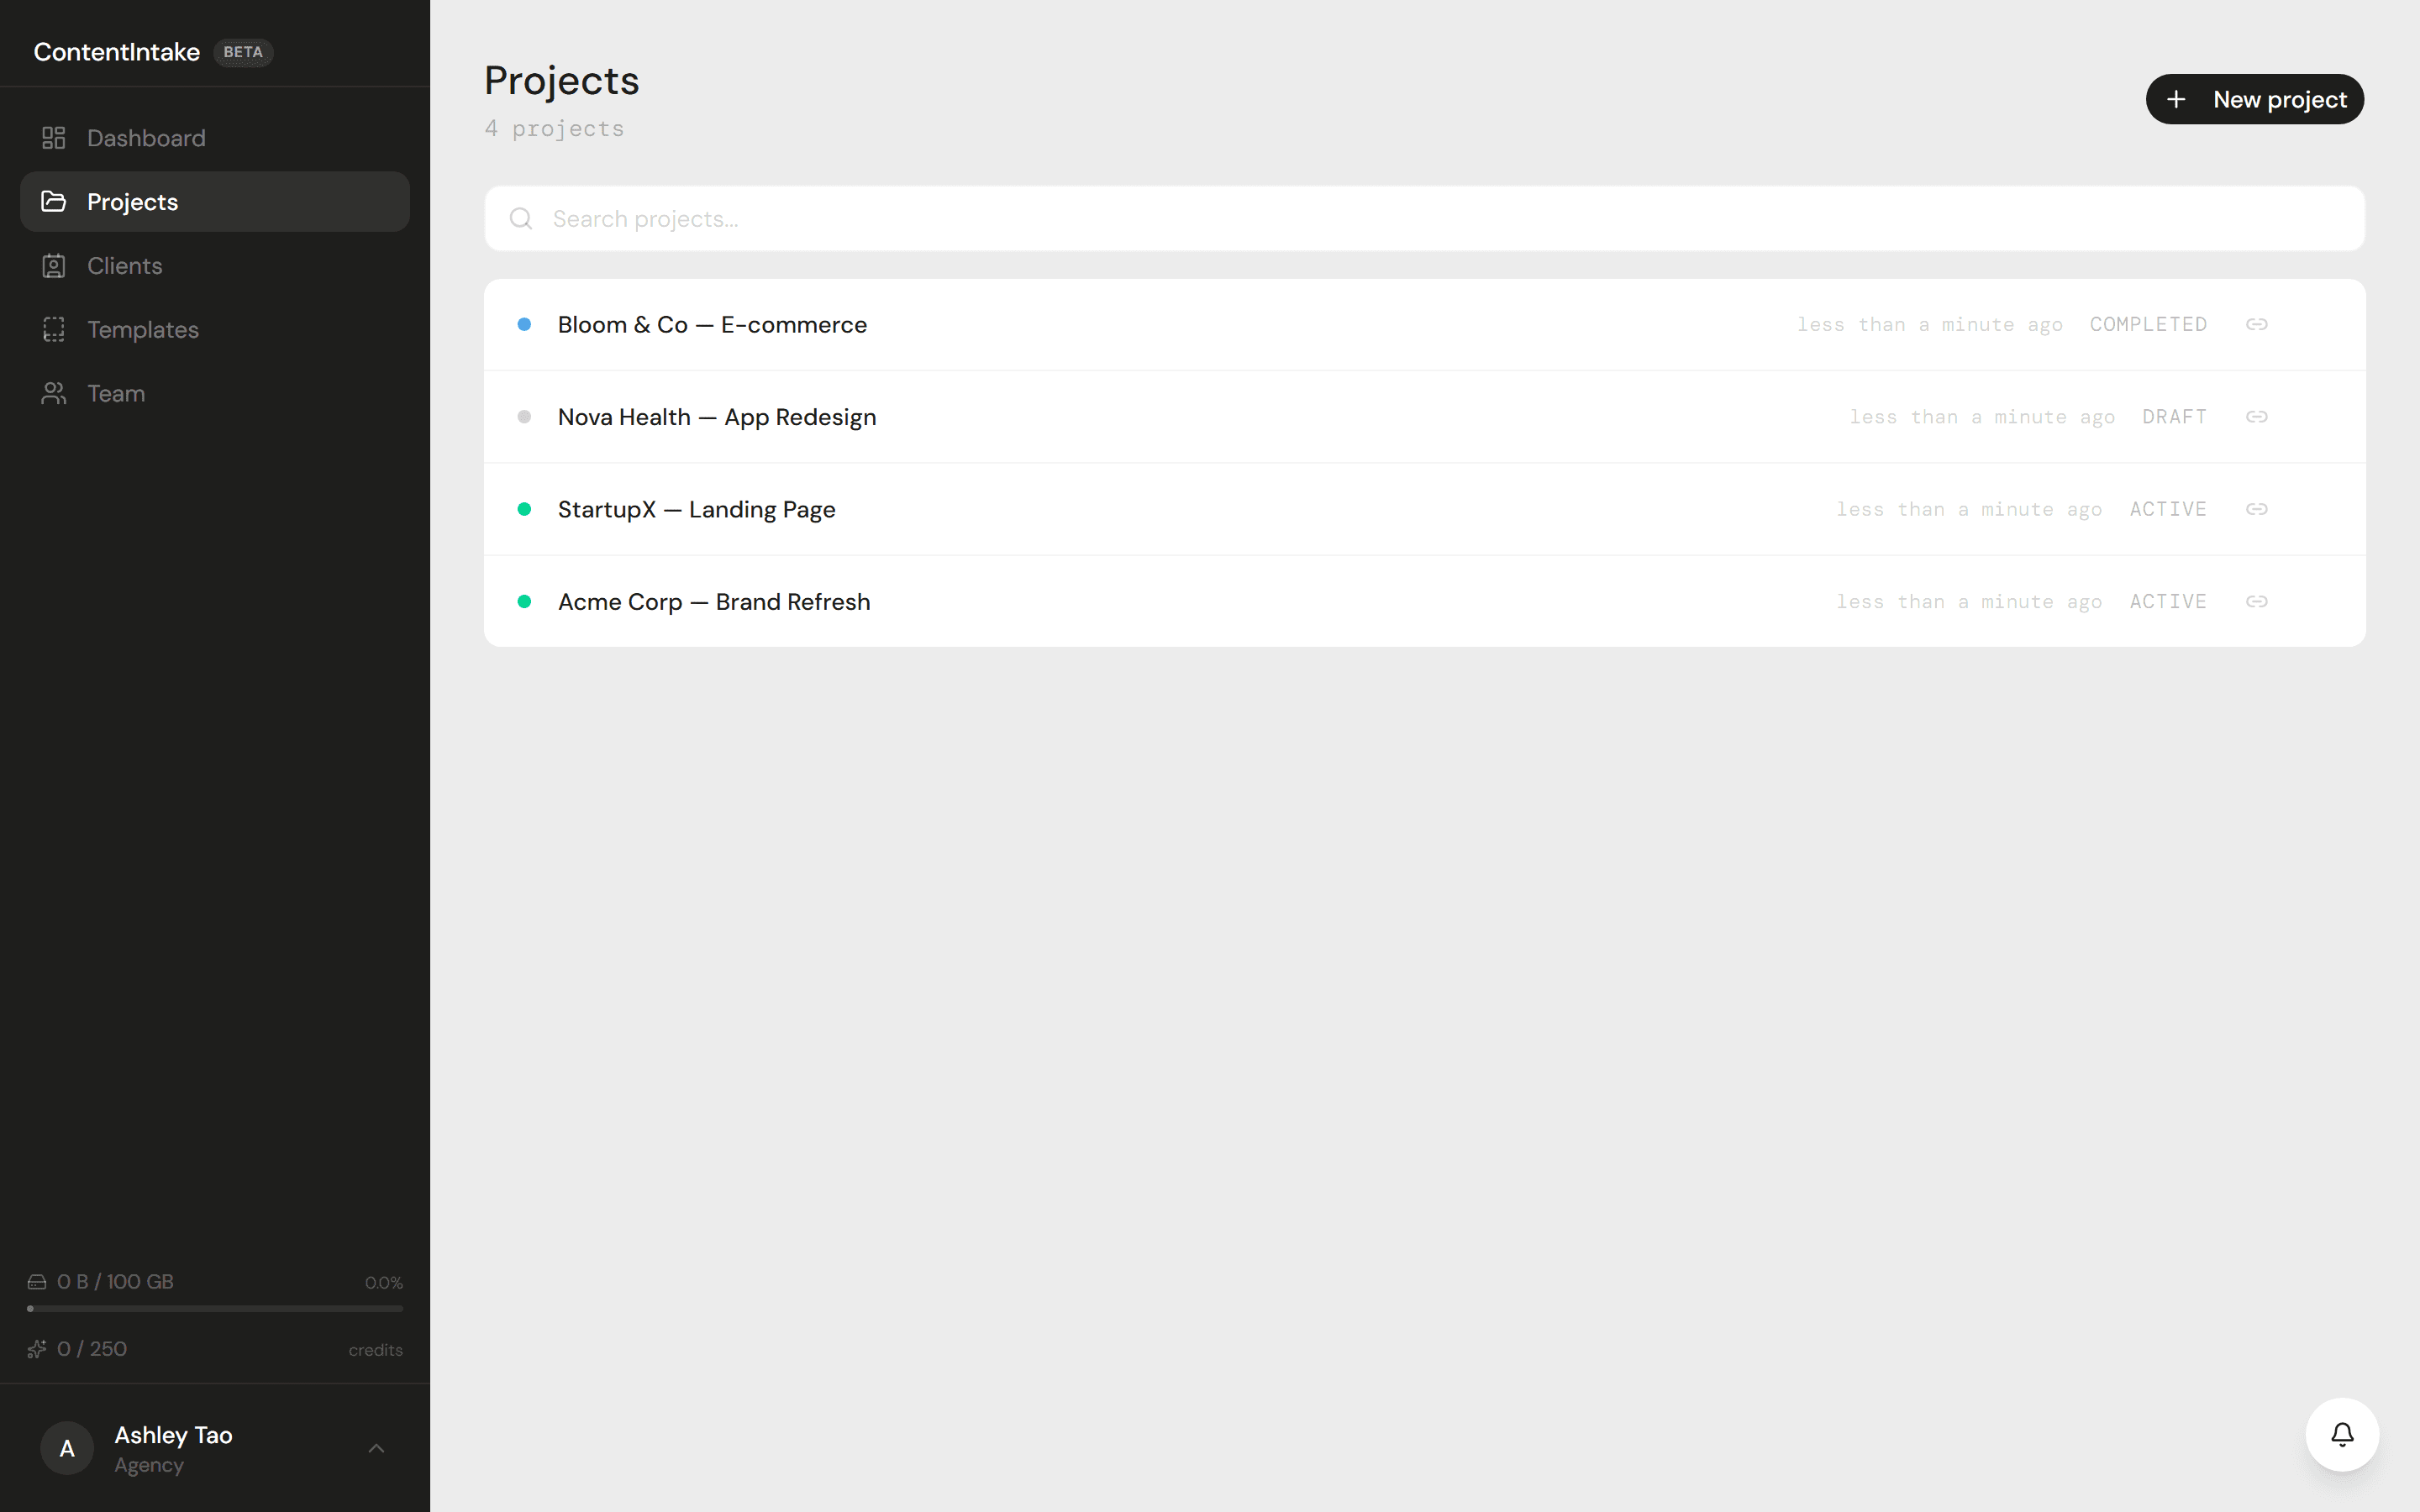Create a New project
This screenshot has width=2420, height=1512.
[2254, 99]
